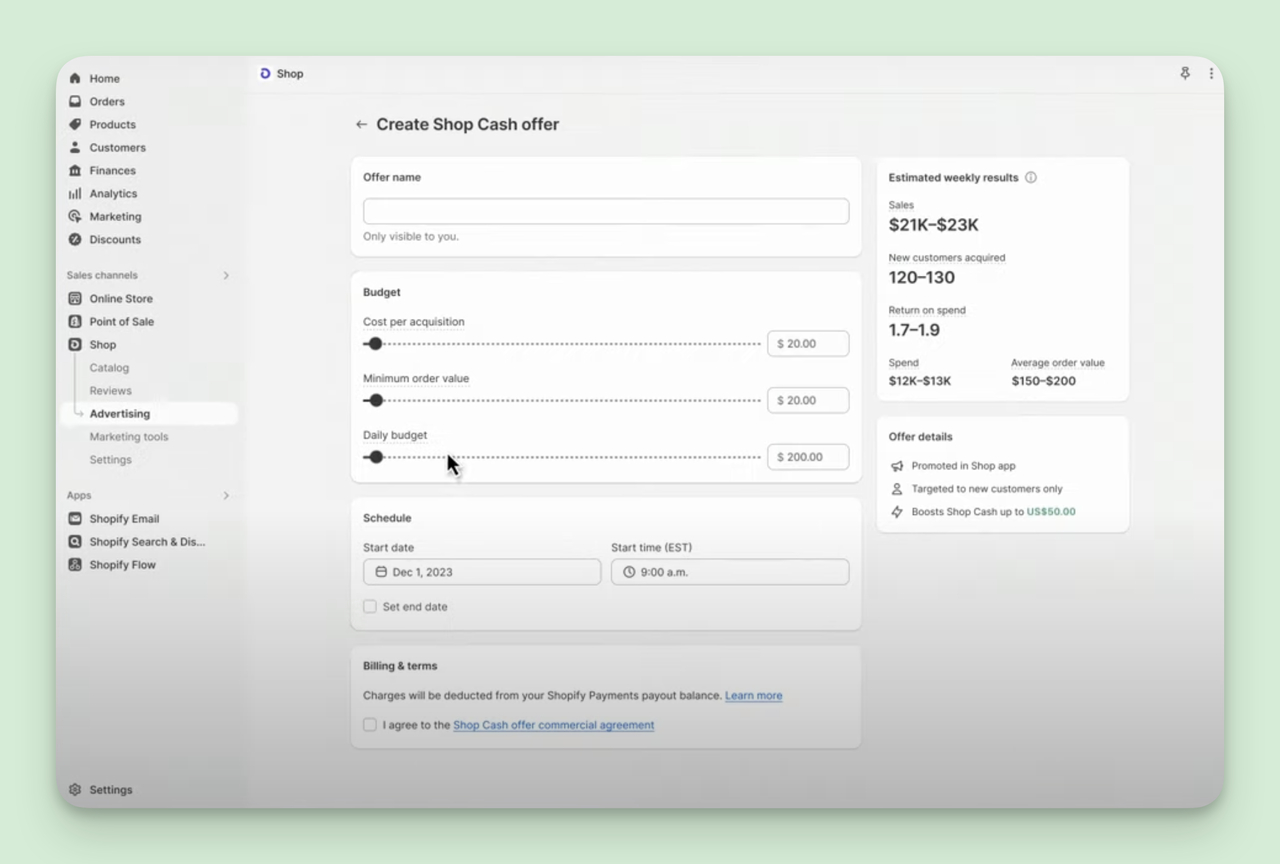Click info icon next to Estimated weekly results
Viewport: 1280px width, 864px height.
1031,177
